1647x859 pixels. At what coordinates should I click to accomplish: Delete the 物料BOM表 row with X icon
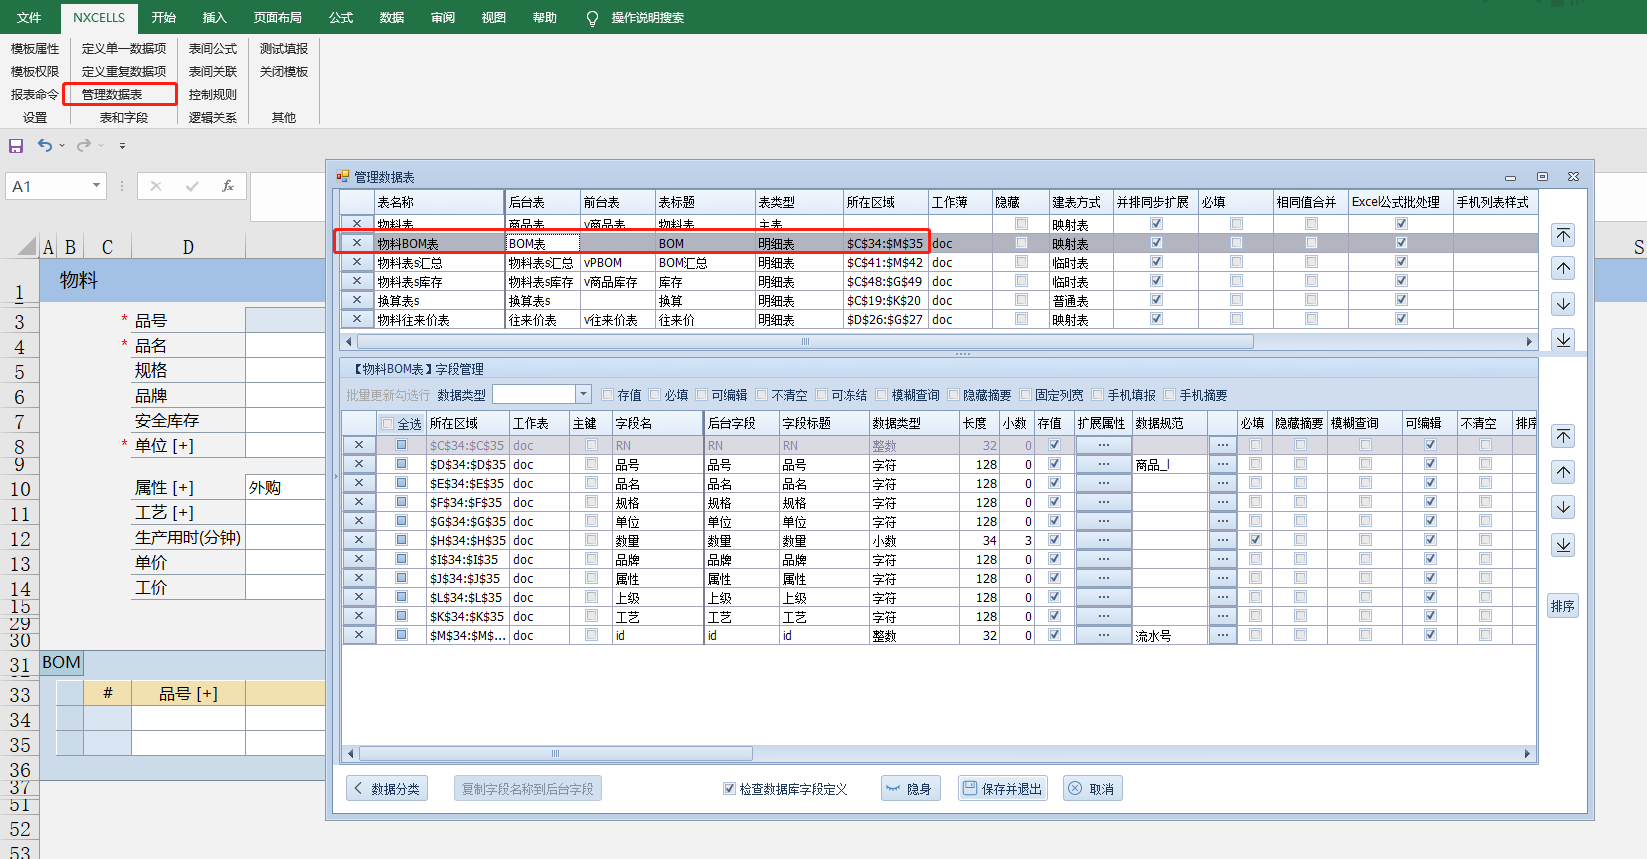pos(357,243)
